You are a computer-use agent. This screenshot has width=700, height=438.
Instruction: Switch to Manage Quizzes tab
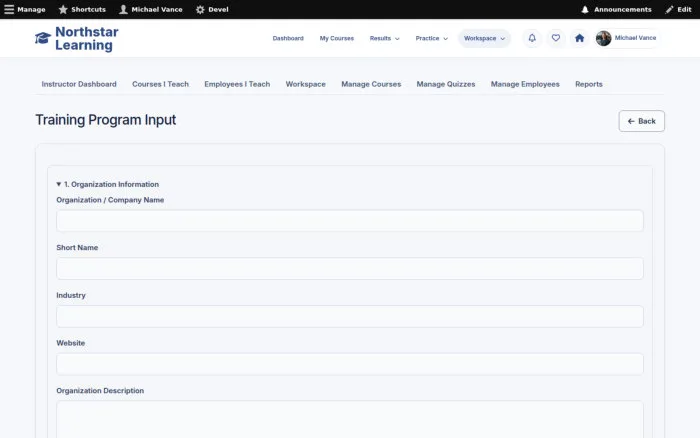(446, 84)
